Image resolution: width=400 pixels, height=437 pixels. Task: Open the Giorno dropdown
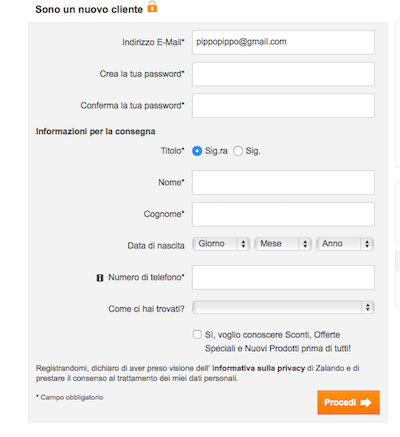[x=221, y=244]
